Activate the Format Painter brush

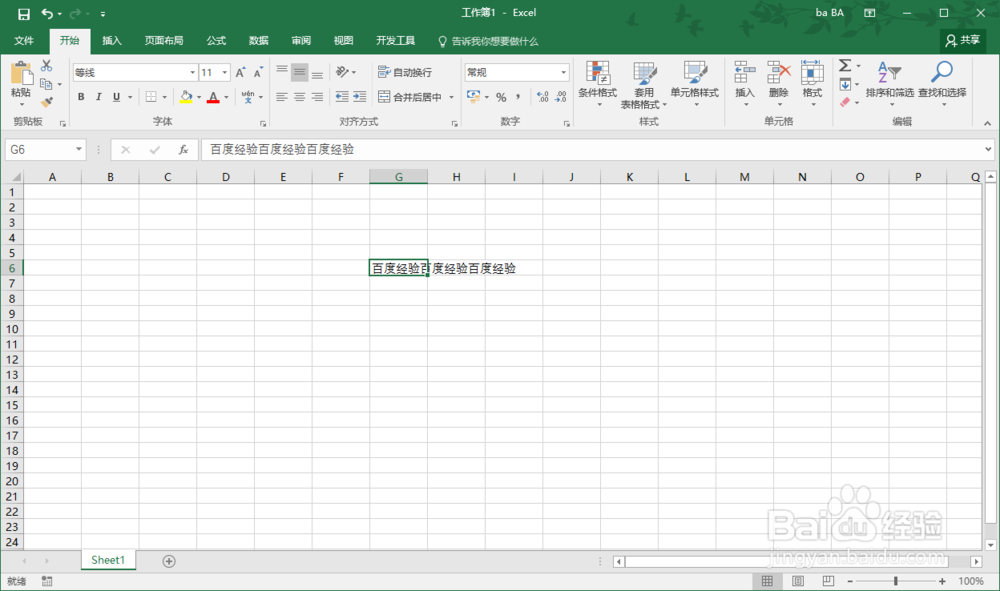(47, 102)
